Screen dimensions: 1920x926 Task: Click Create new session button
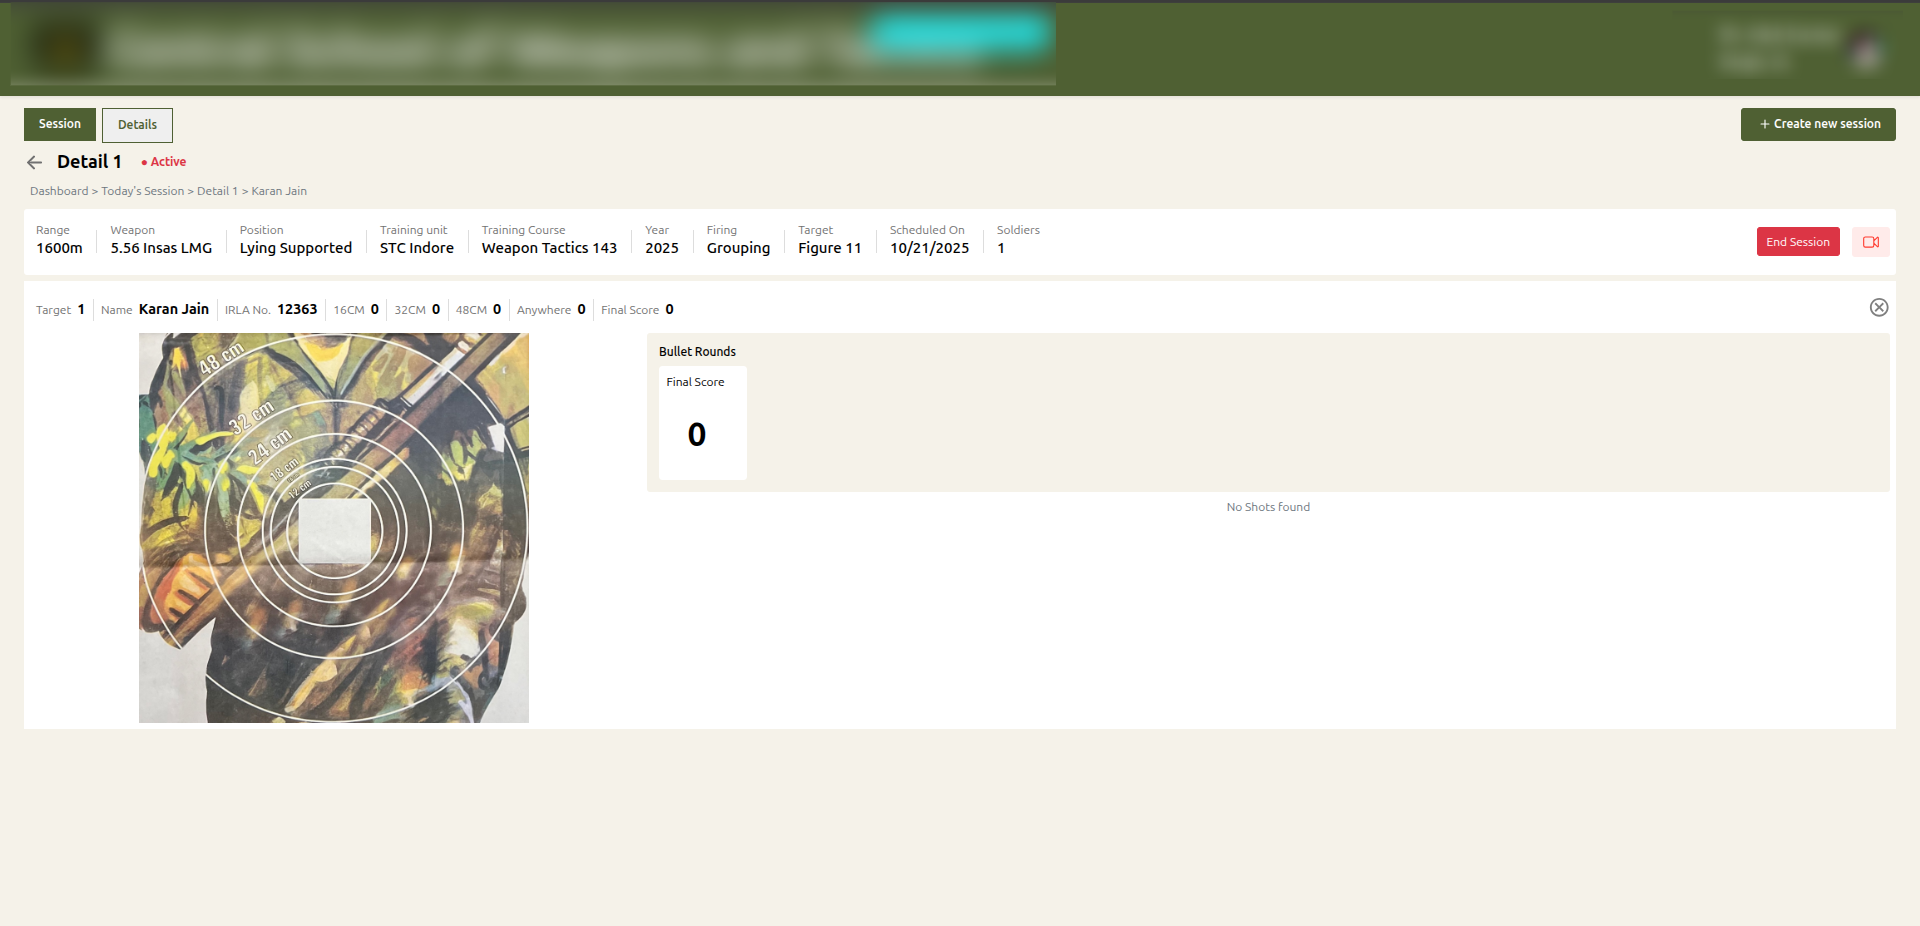[1817, 124]
